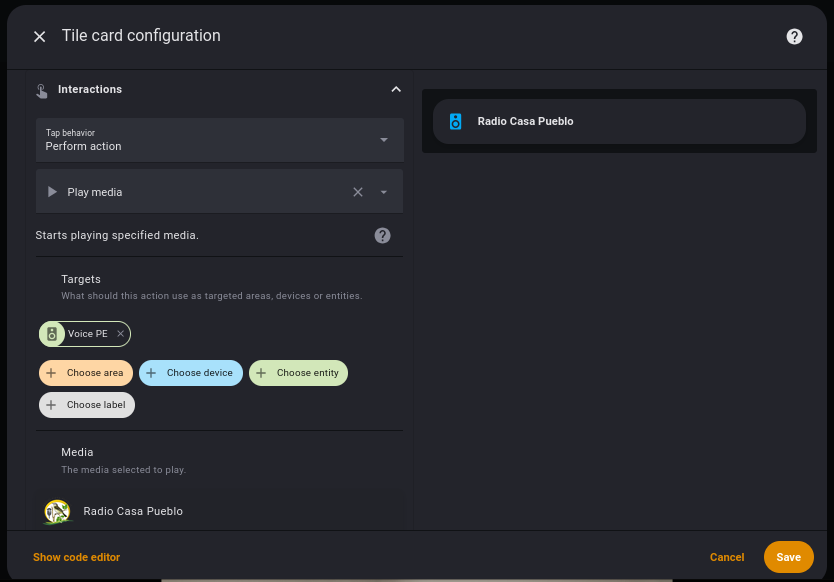
Task: Click the 'Tile card configuration' title
Action: tap(141, 36)
